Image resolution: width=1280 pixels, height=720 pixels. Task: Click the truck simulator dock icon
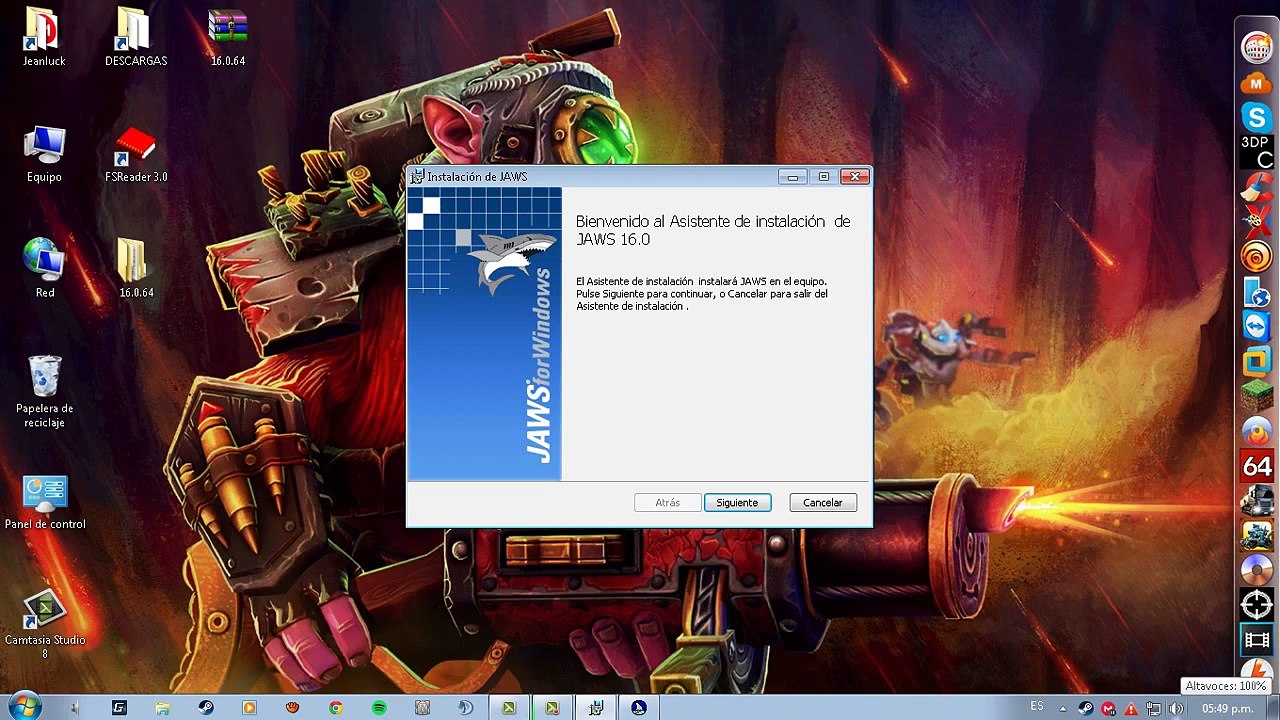click(1256, 500)
